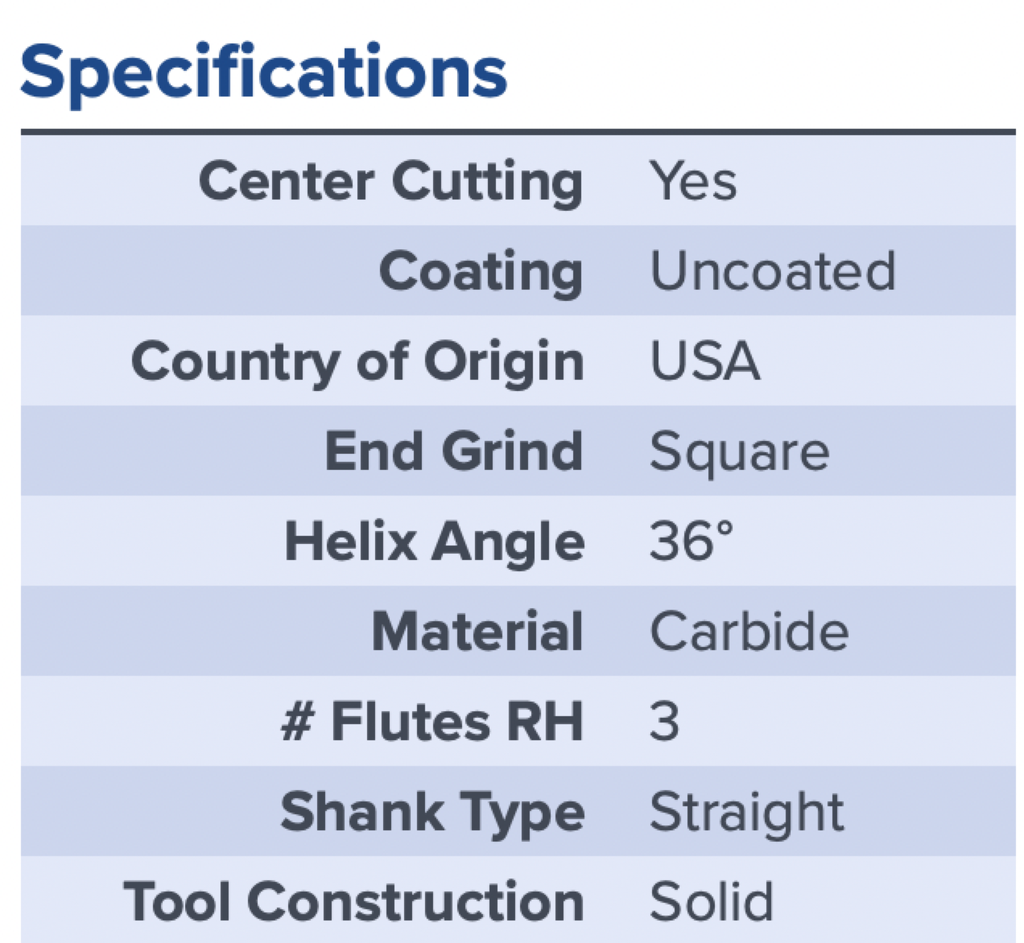This screenshot has width=1024, height=943.
Task: Click the Carbide value
Action: (x=750, y=631)
